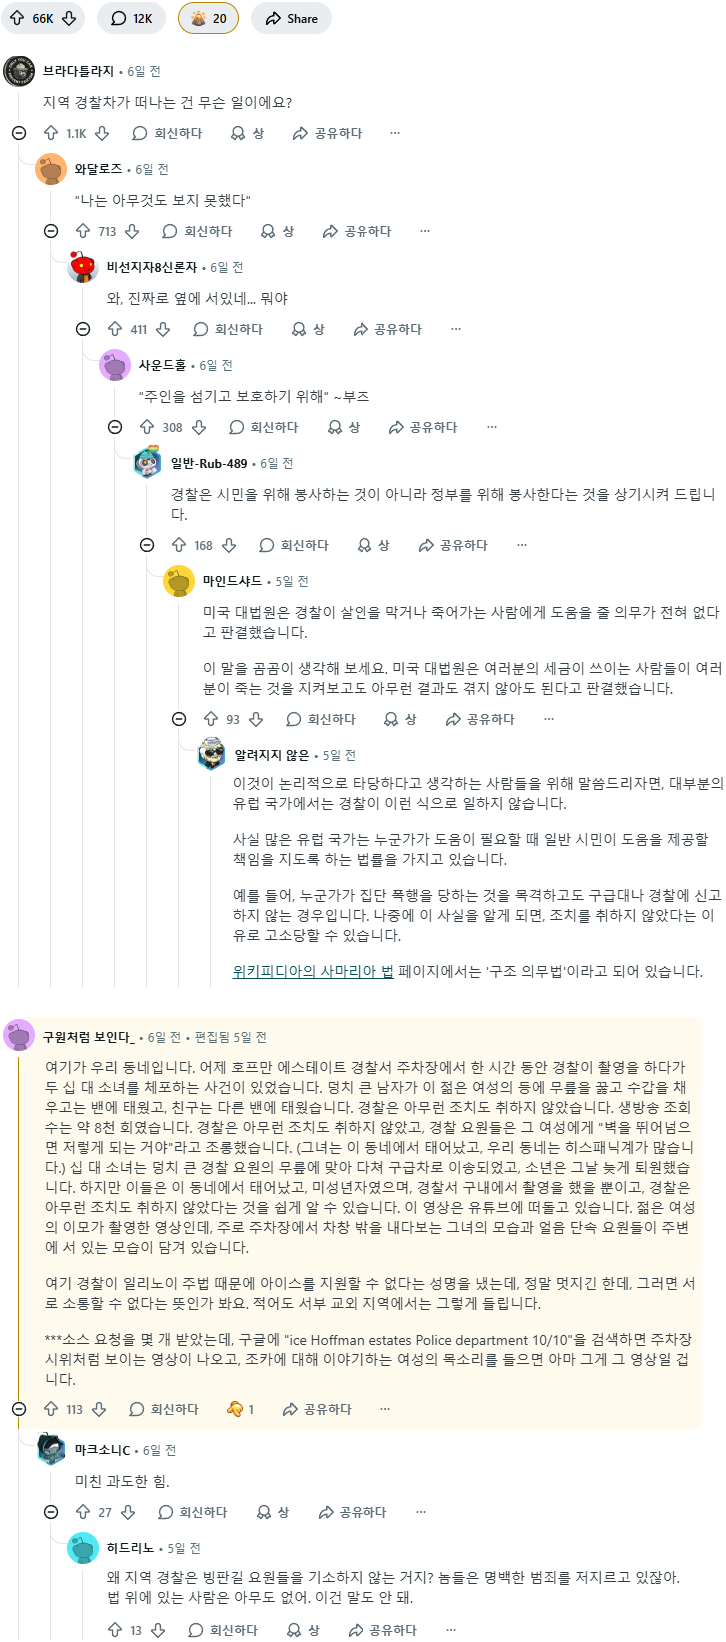
Task: Give an award to the 일반-Rub-489 comment
Action: 373,545
